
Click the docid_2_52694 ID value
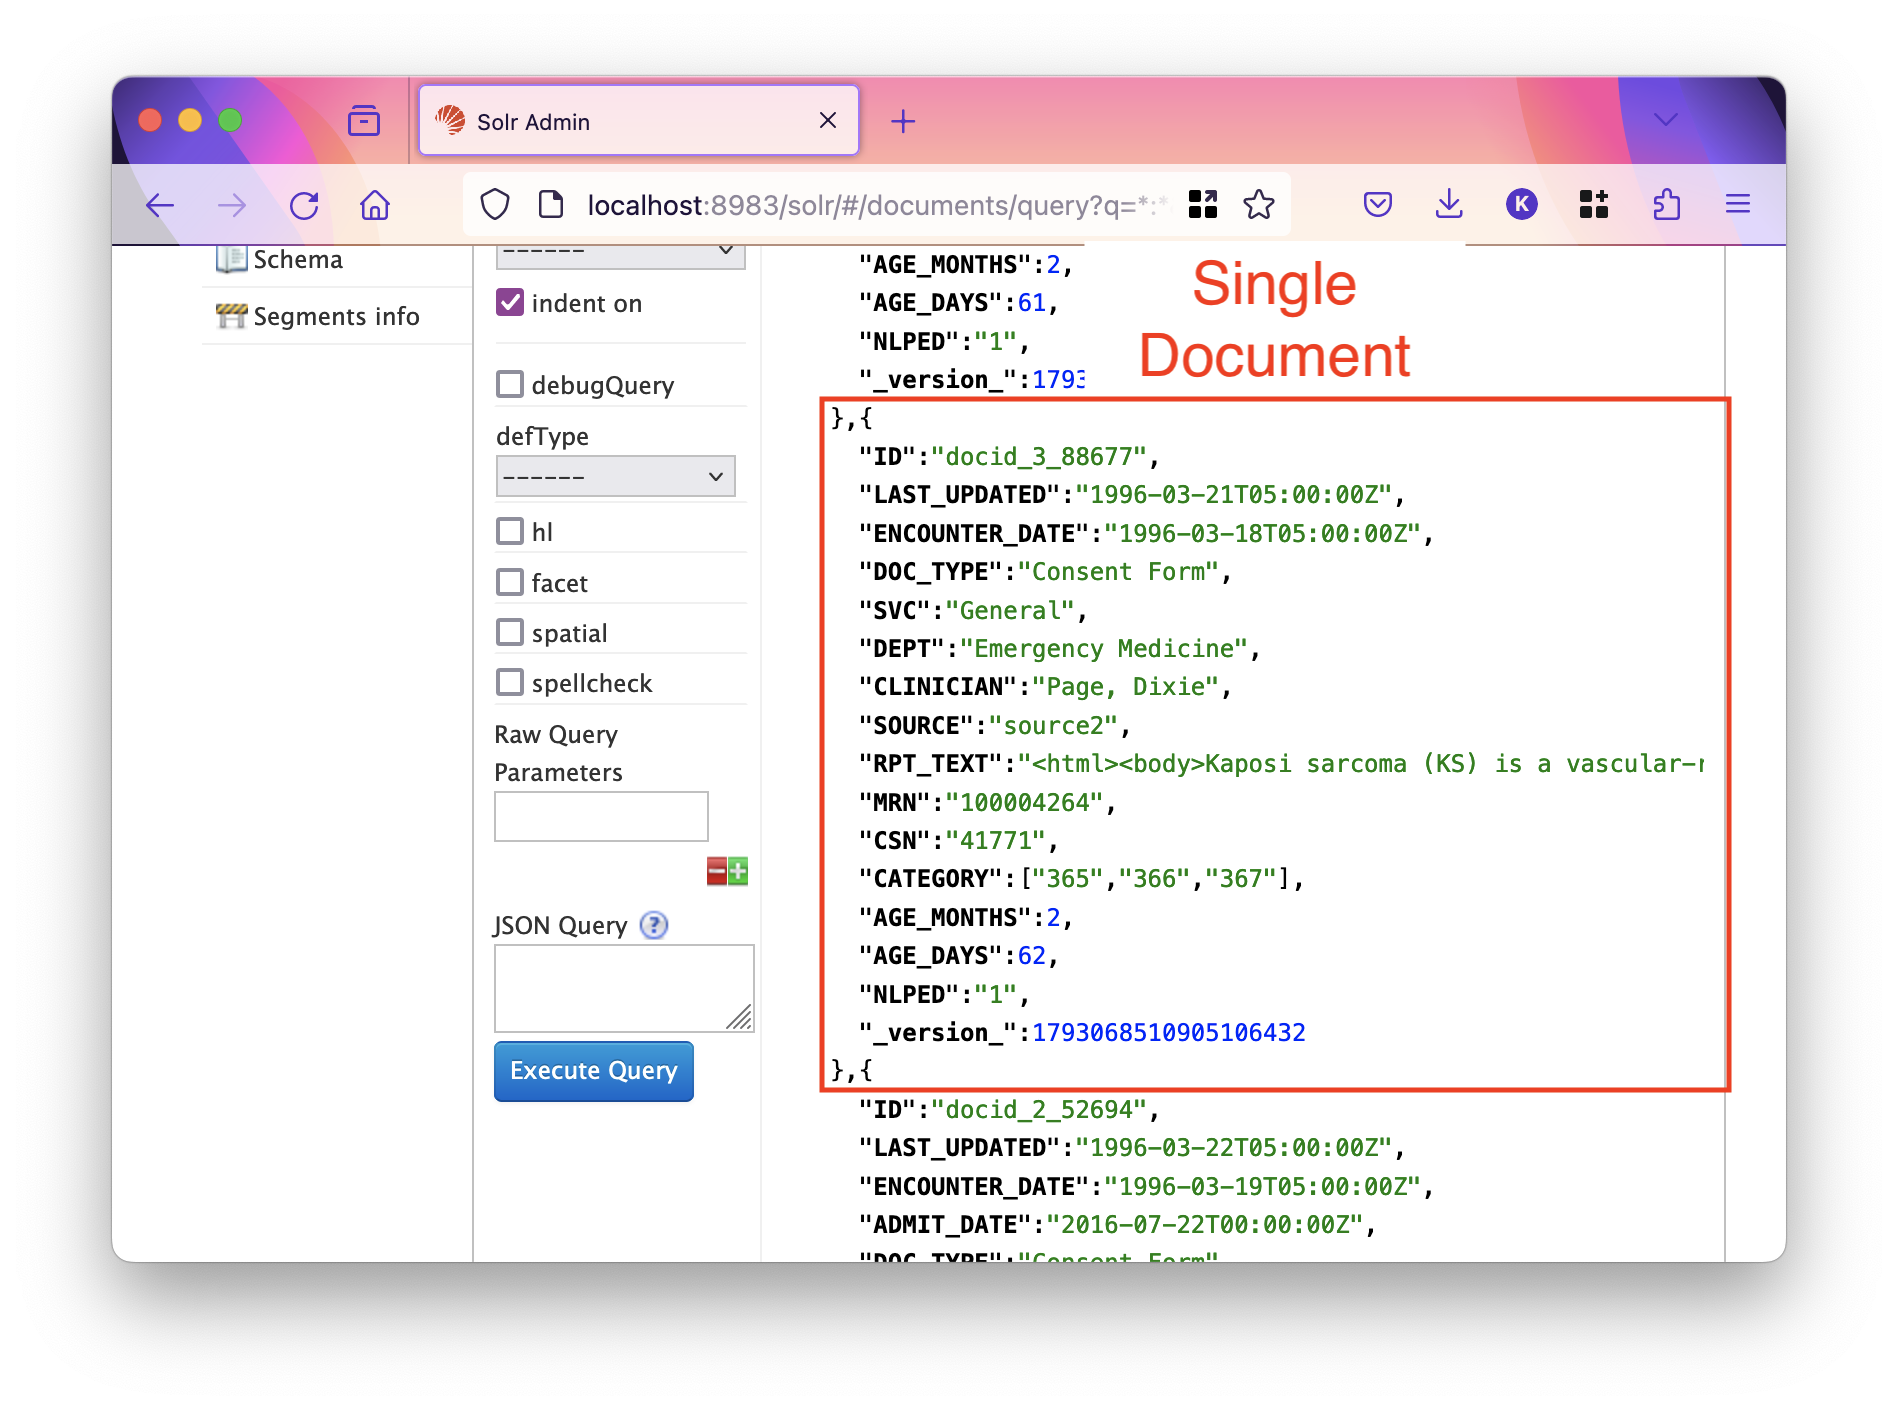click(1038, 1110)
